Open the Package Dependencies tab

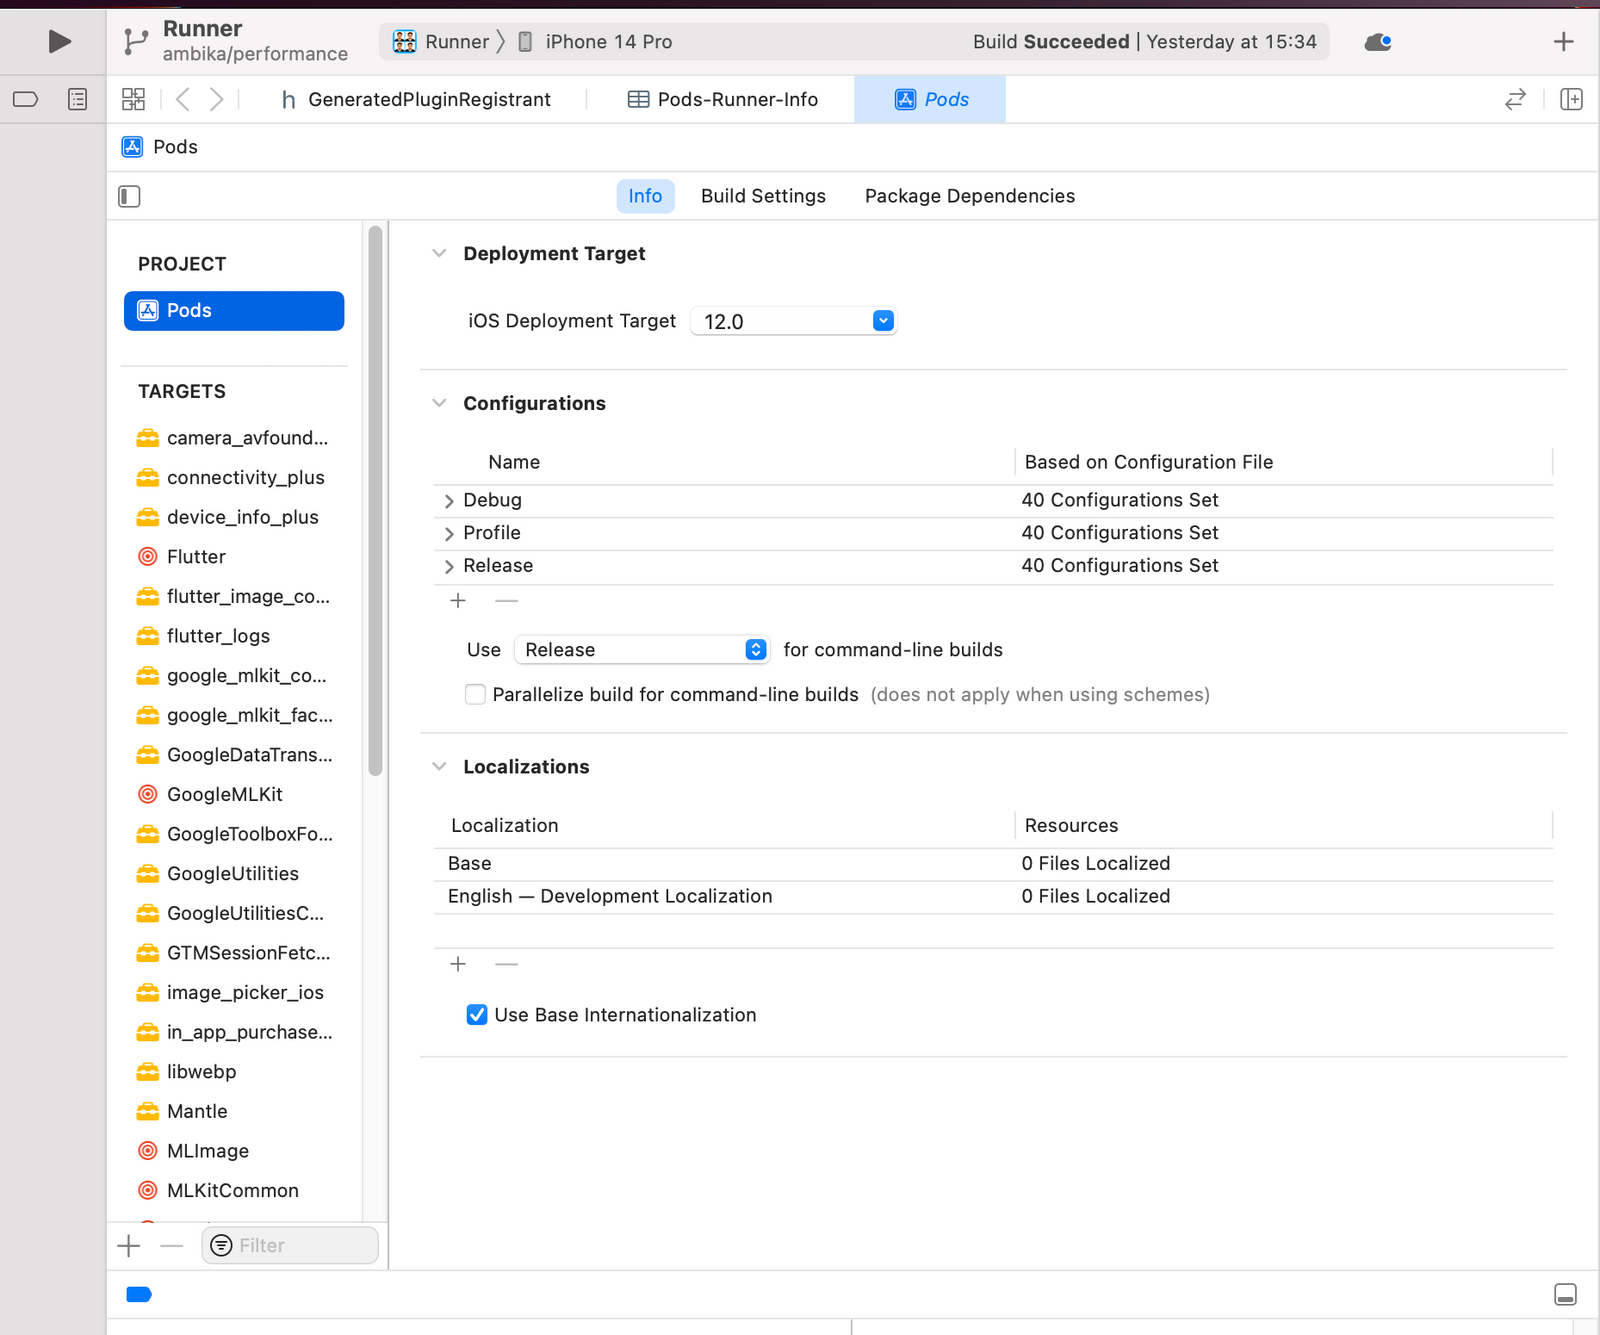pyautogui.click(x=968, y=196)
